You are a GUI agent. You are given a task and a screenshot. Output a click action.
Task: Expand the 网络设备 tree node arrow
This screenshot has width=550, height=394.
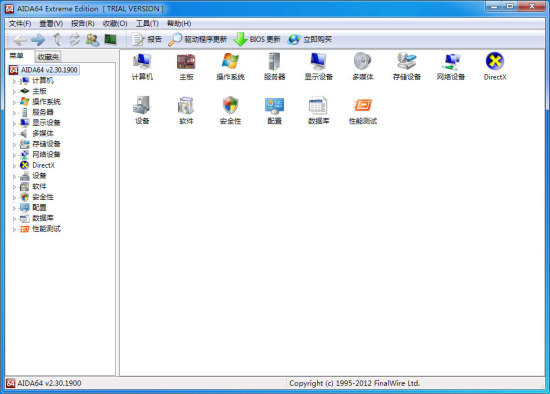tap(14, 155)
